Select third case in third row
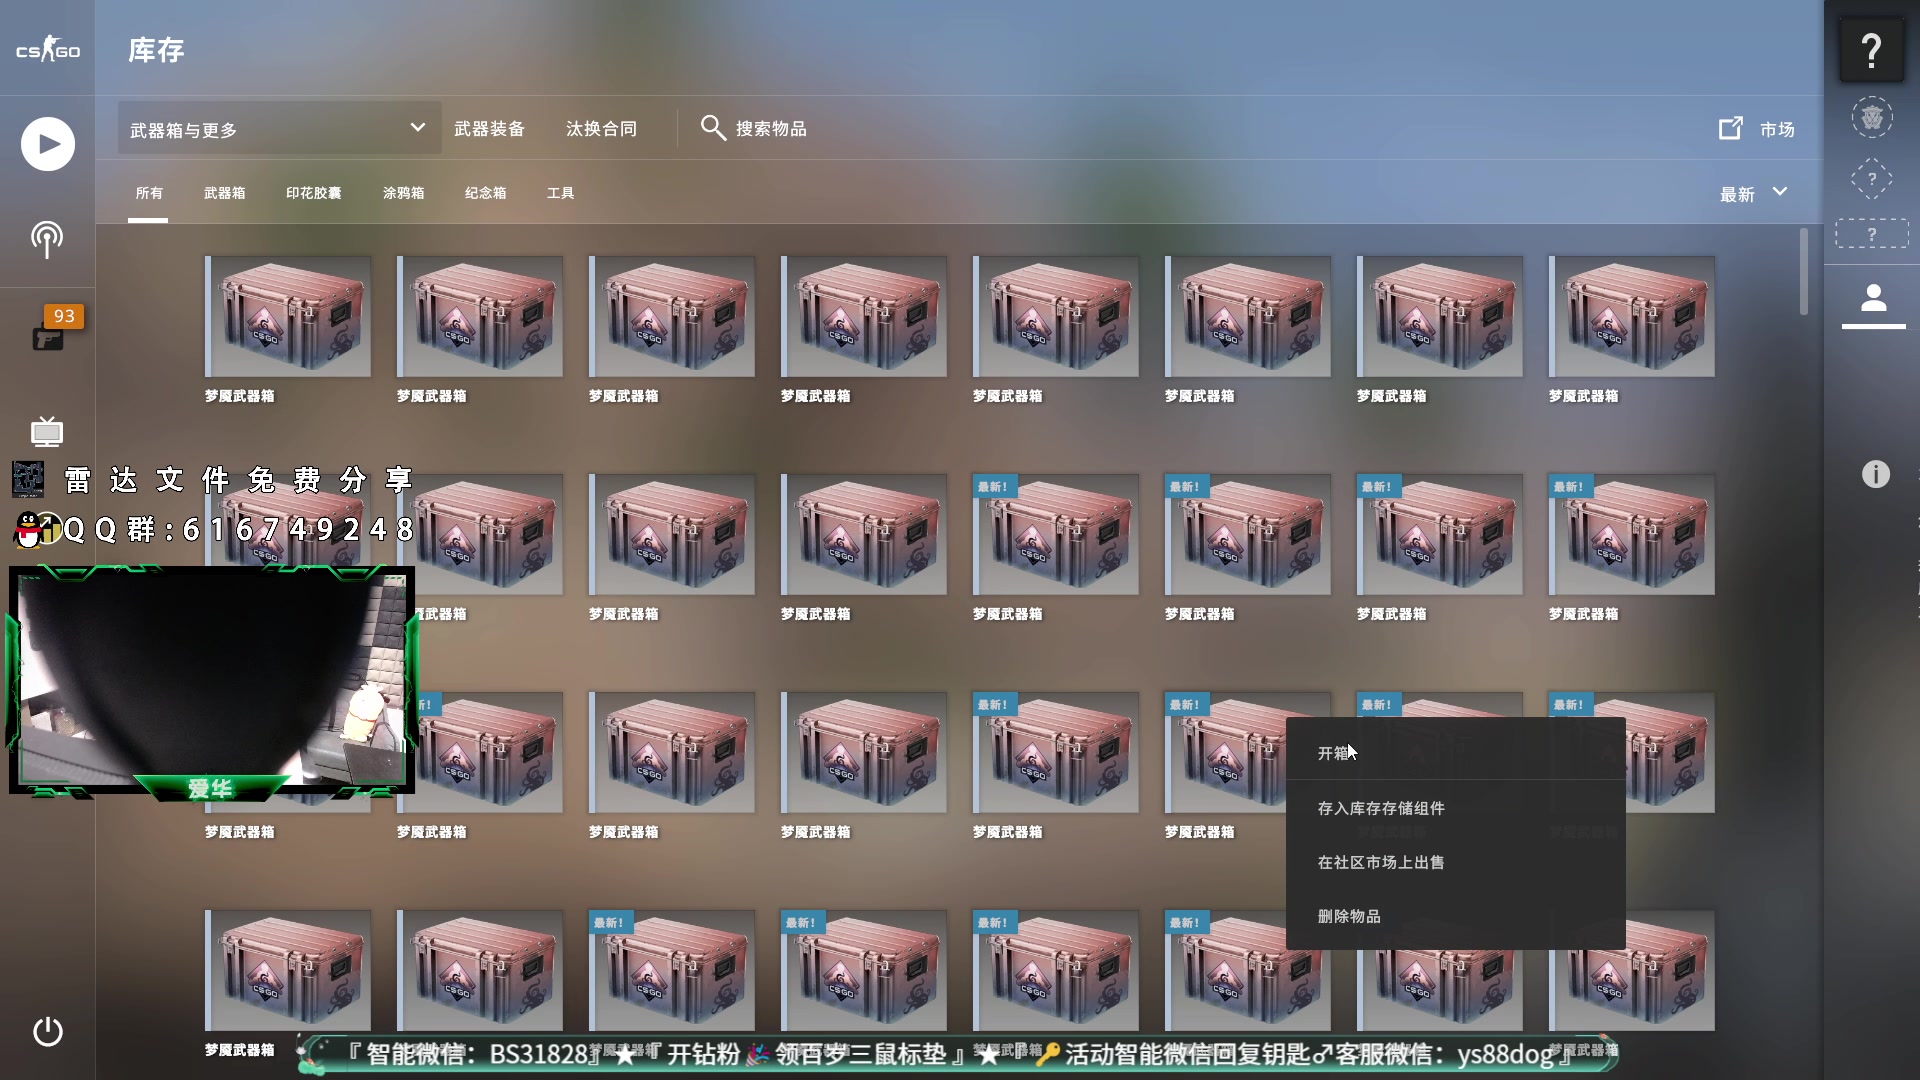 click(x=672, y=752)
